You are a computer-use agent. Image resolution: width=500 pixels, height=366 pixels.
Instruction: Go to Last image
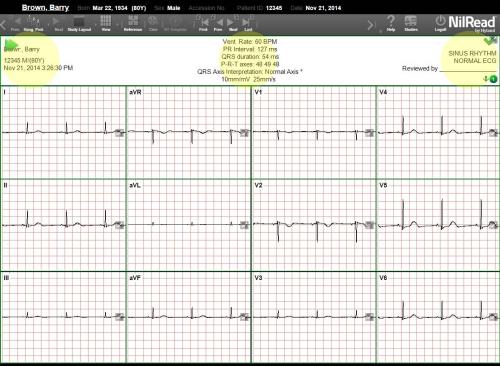pos(247,23)
